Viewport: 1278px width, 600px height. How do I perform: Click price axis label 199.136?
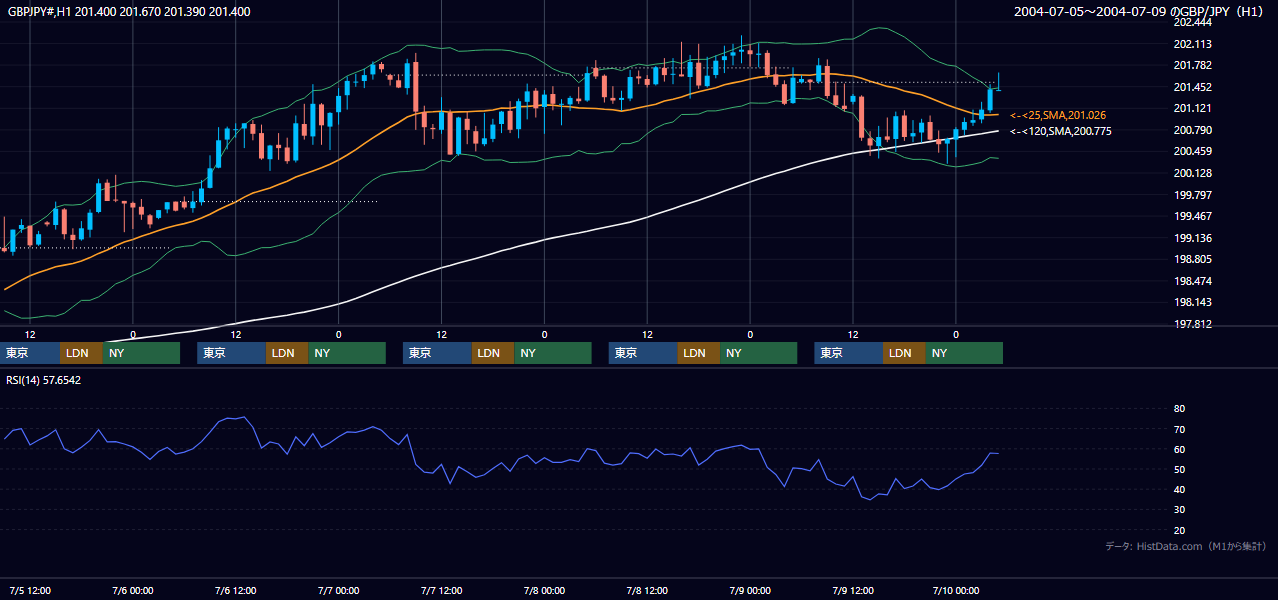coord(1192,238)
